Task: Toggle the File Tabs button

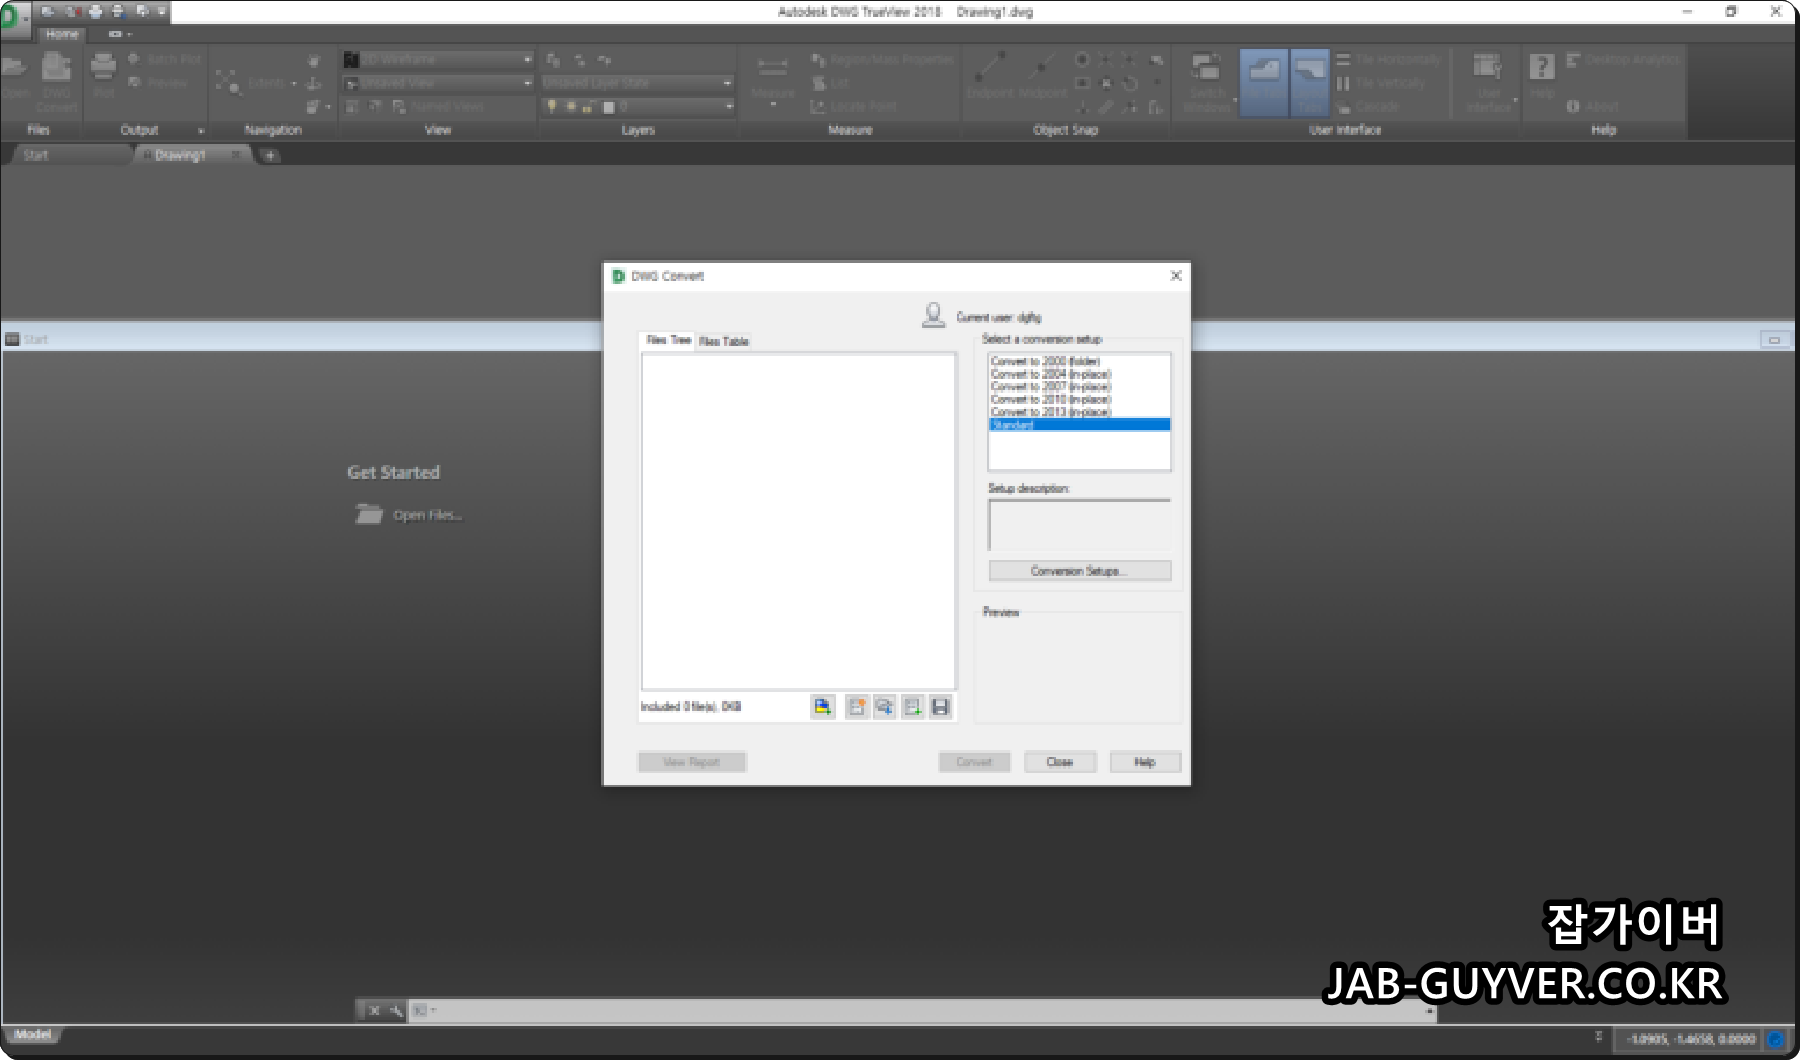Action: 1264,82
